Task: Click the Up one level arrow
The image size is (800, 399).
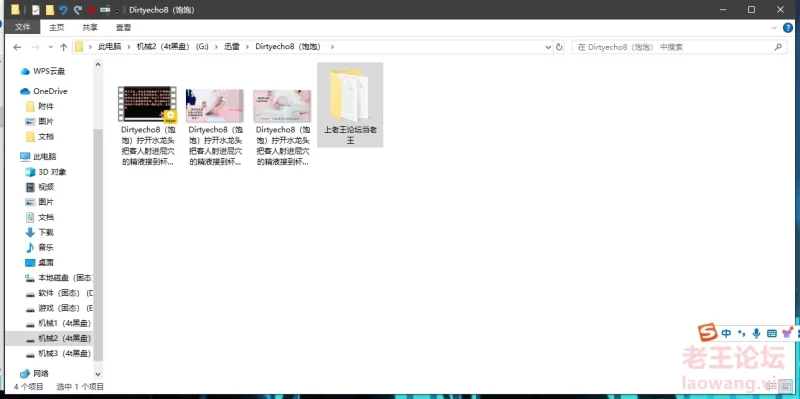Action: pos(63,47)
